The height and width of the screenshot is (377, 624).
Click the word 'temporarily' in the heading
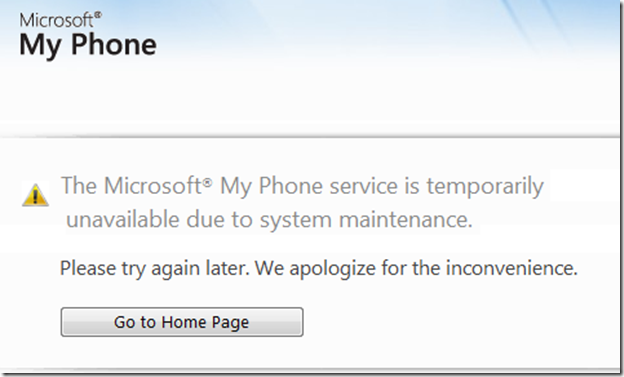point(485,186)
